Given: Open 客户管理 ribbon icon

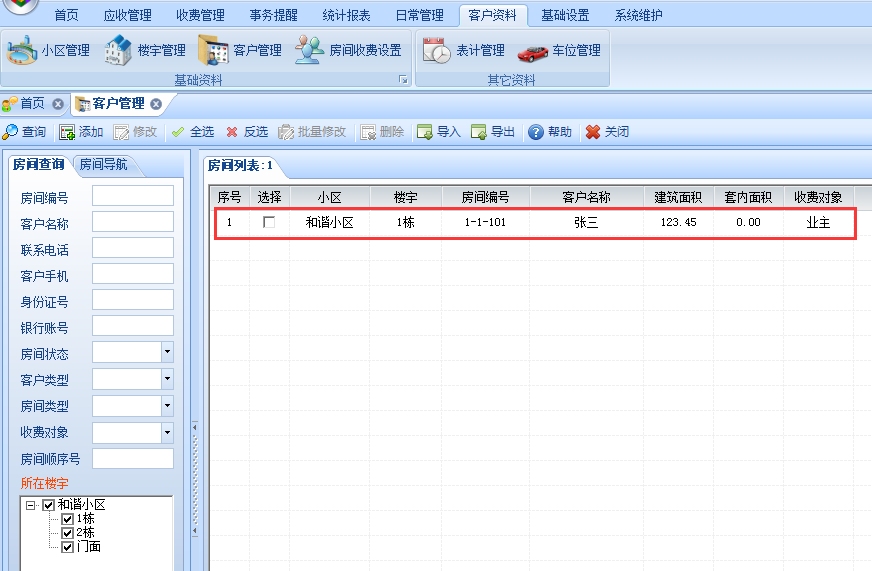Looking at the screenshot, I should tap(213, 50).
